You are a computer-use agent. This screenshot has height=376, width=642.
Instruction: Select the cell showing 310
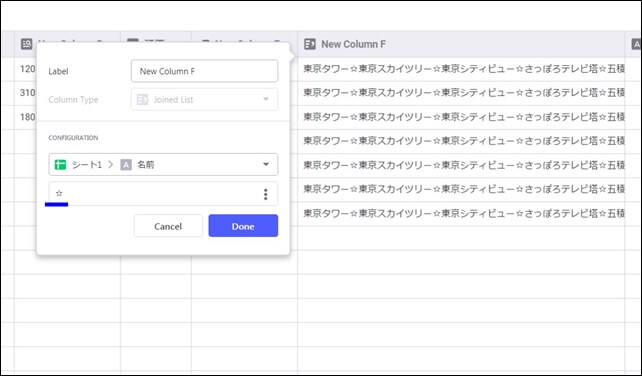pos(25,93)
